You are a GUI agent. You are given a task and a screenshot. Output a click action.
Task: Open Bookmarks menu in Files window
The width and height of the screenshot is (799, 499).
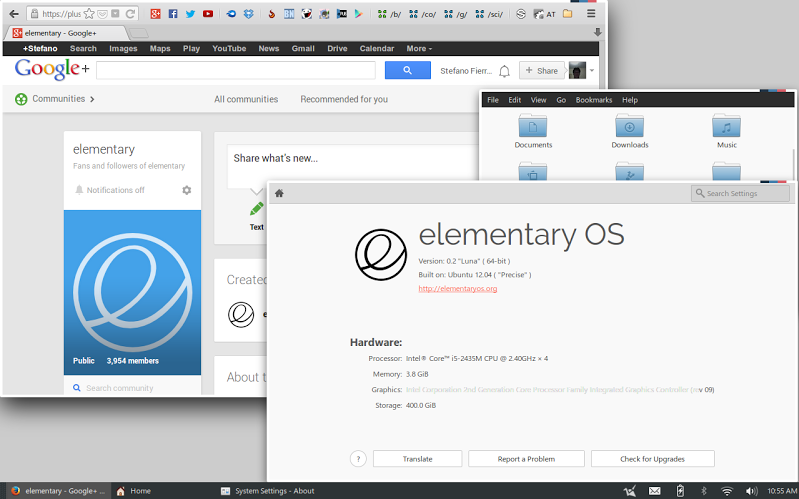pyautogui.click(x=594, y=100)
